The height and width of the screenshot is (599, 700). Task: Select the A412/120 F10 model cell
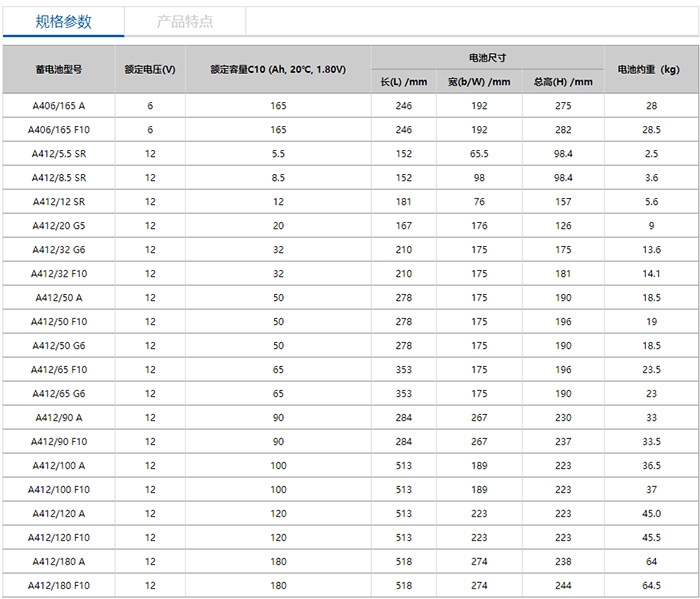(x=58, y=537)
